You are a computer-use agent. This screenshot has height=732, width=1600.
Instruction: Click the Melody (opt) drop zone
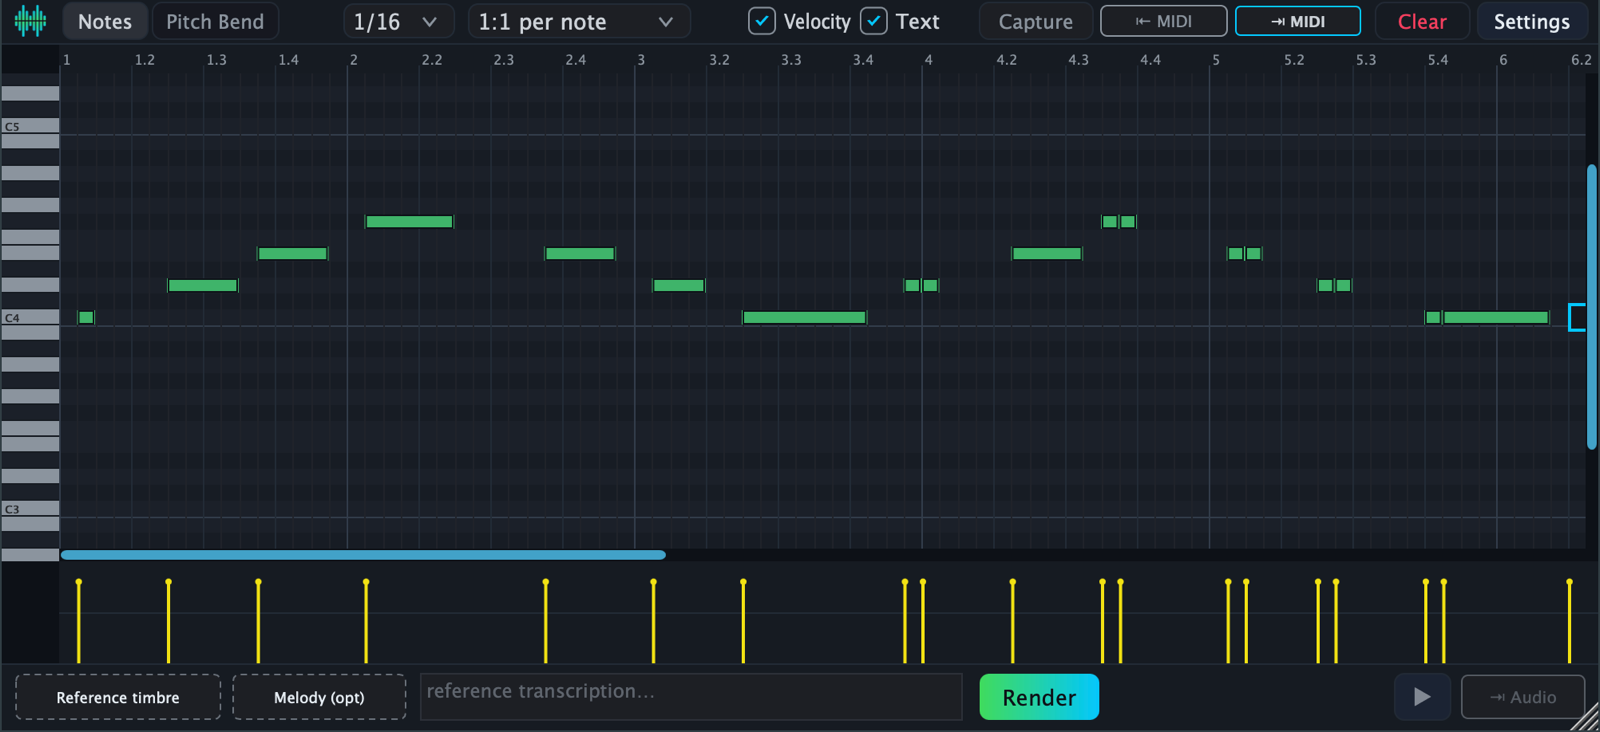(319, 697)
